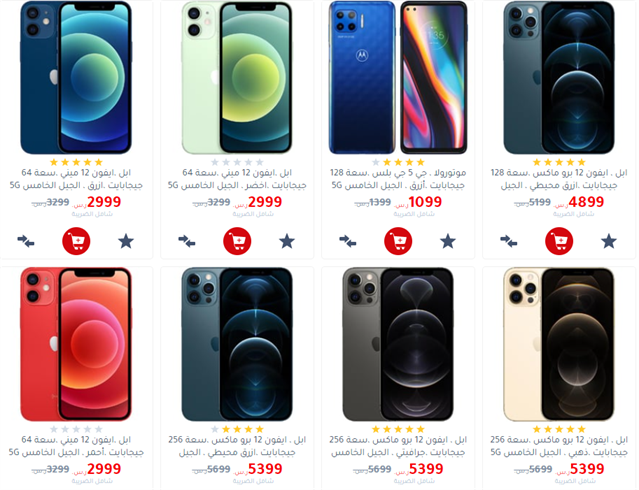Click the gold iPhone 12 Pro Max 256GB title

(559, 446)
